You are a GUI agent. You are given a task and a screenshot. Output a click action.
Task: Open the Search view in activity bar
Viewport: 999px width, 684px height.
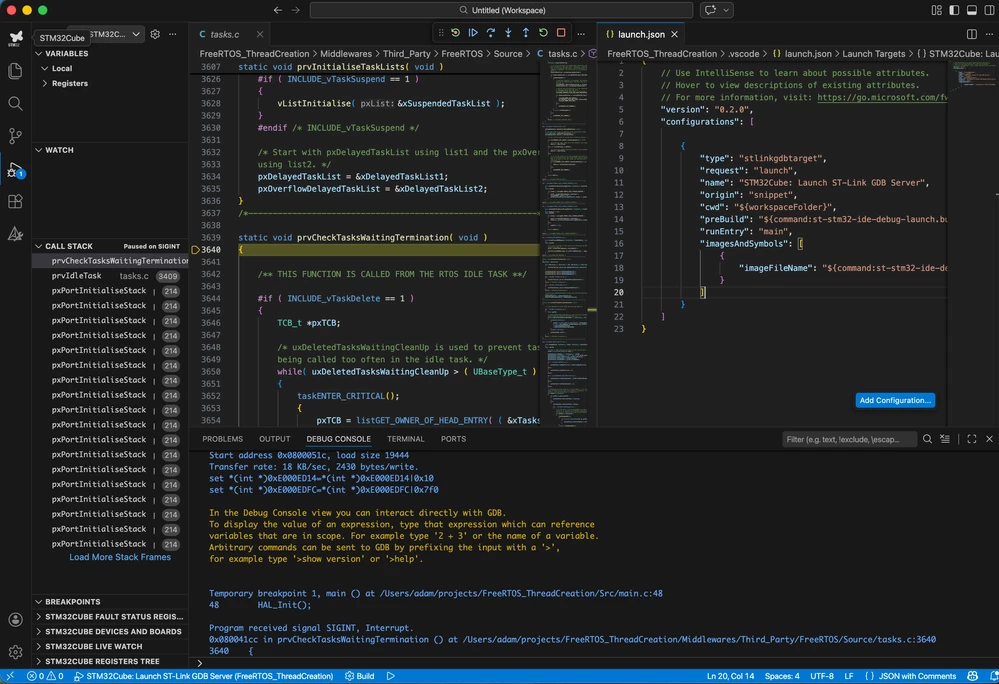click(15, 103)
